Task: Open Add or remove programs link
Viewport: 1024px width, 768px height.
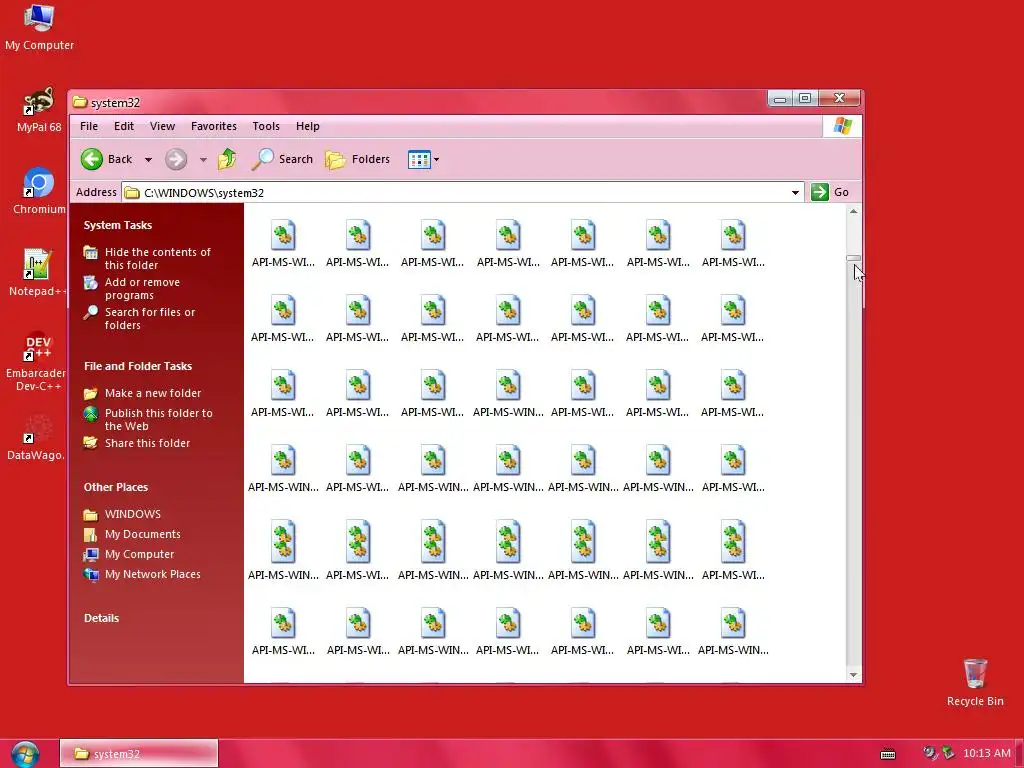Action: coord(142,288)
